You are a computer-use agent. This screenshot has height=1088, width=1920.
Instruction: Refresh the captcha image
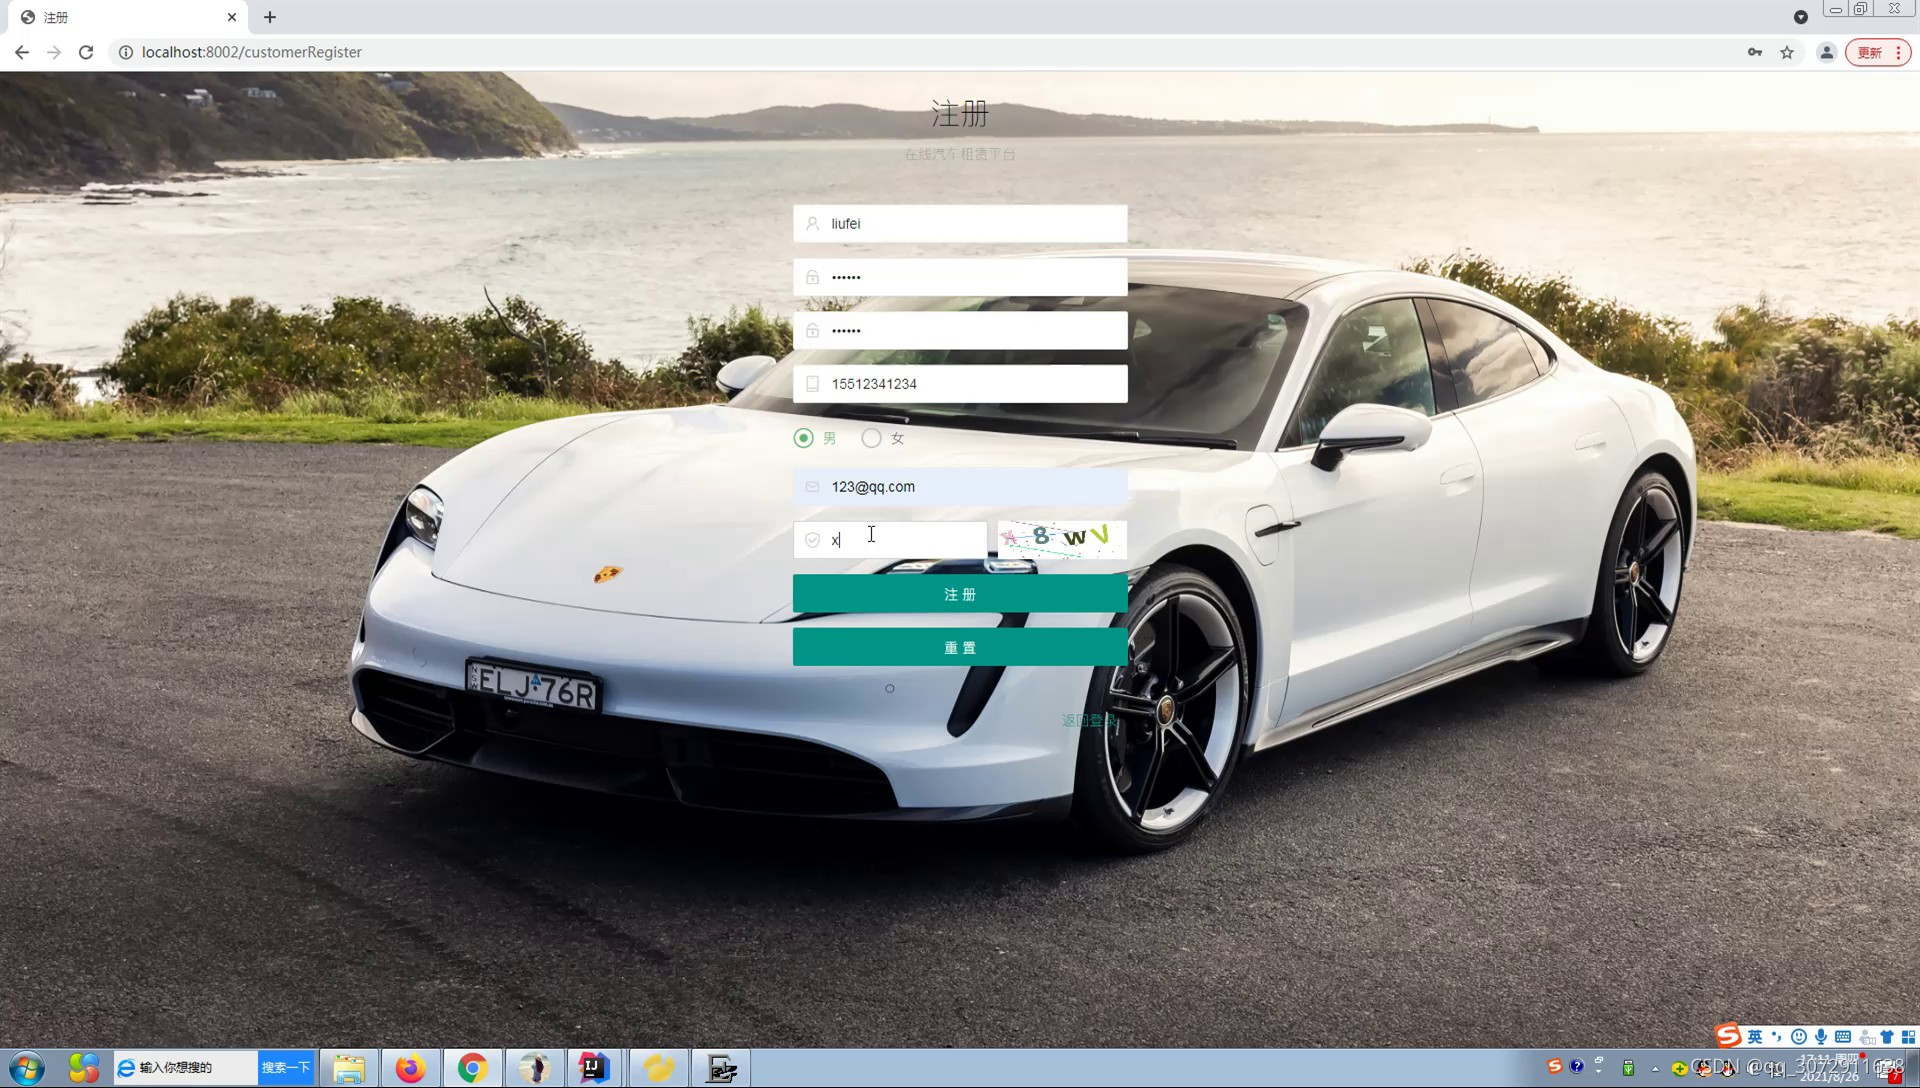[1062, 539]
